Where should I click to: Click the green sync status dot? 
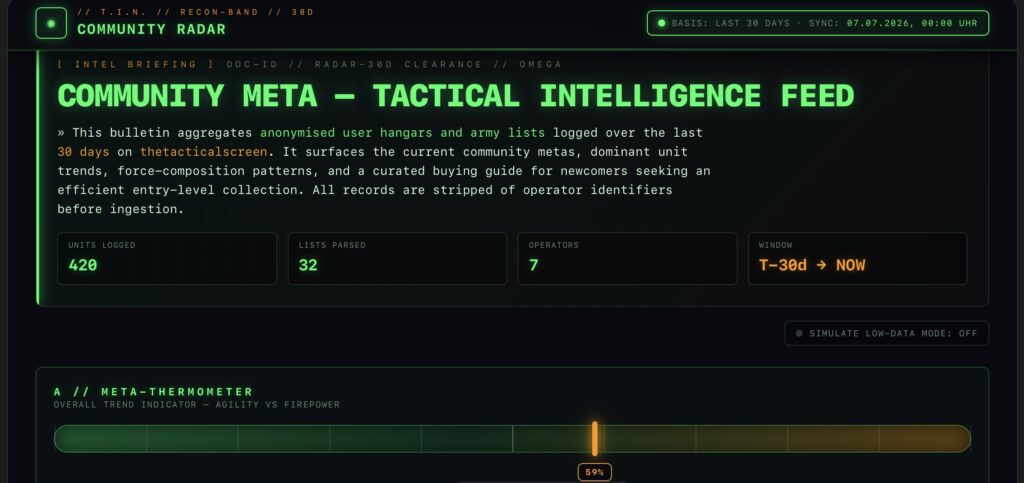click(661, 23)
